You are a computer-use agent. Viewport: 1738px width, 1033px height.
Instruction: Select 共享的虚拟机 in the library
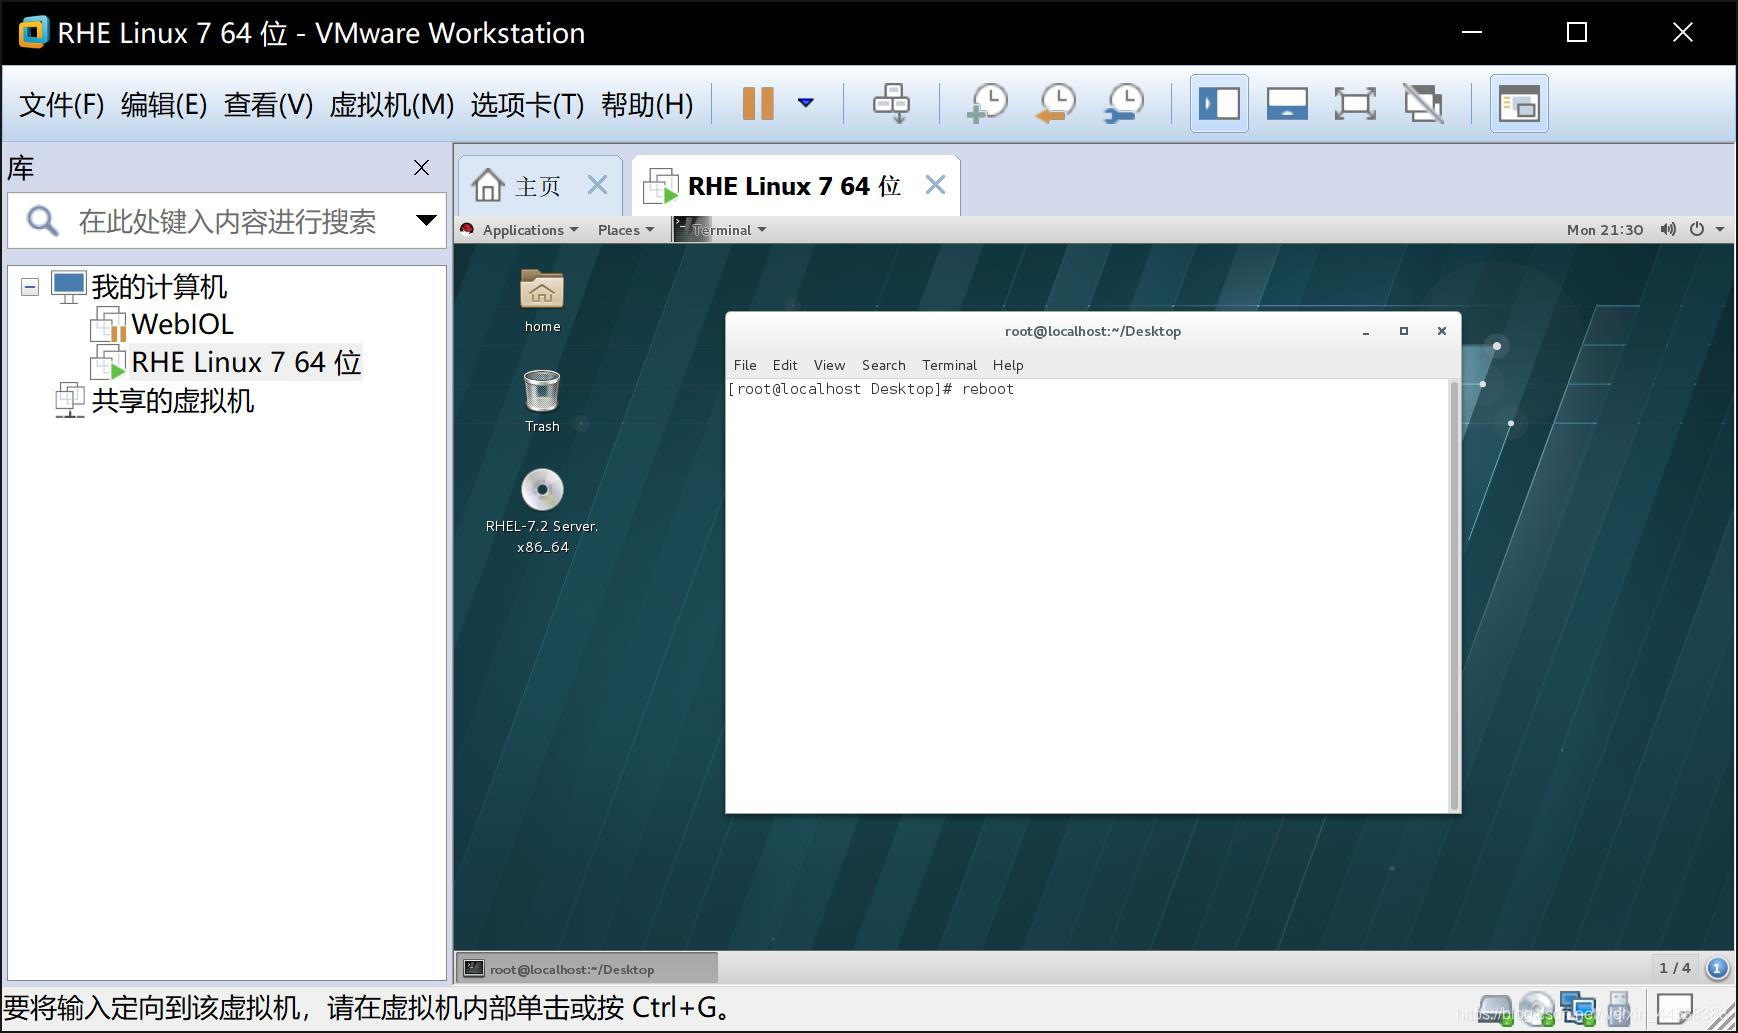click(172, 401)
